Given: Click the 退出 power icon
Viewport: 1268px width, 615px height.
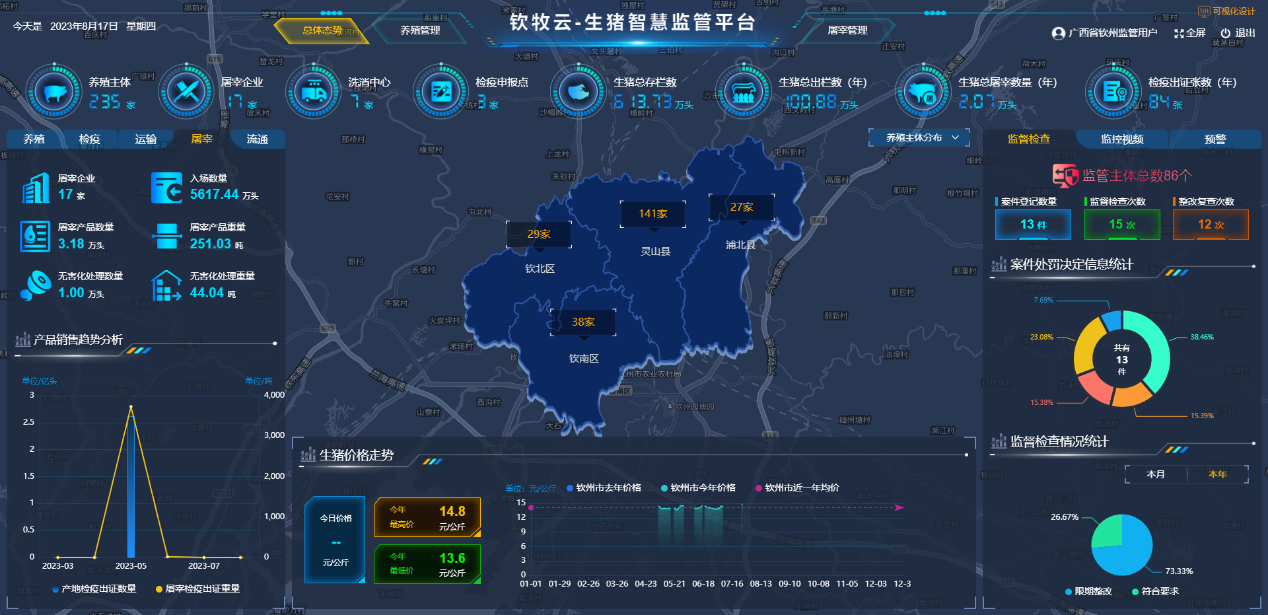Looking at the screenshot, I should click(1225, 33).
